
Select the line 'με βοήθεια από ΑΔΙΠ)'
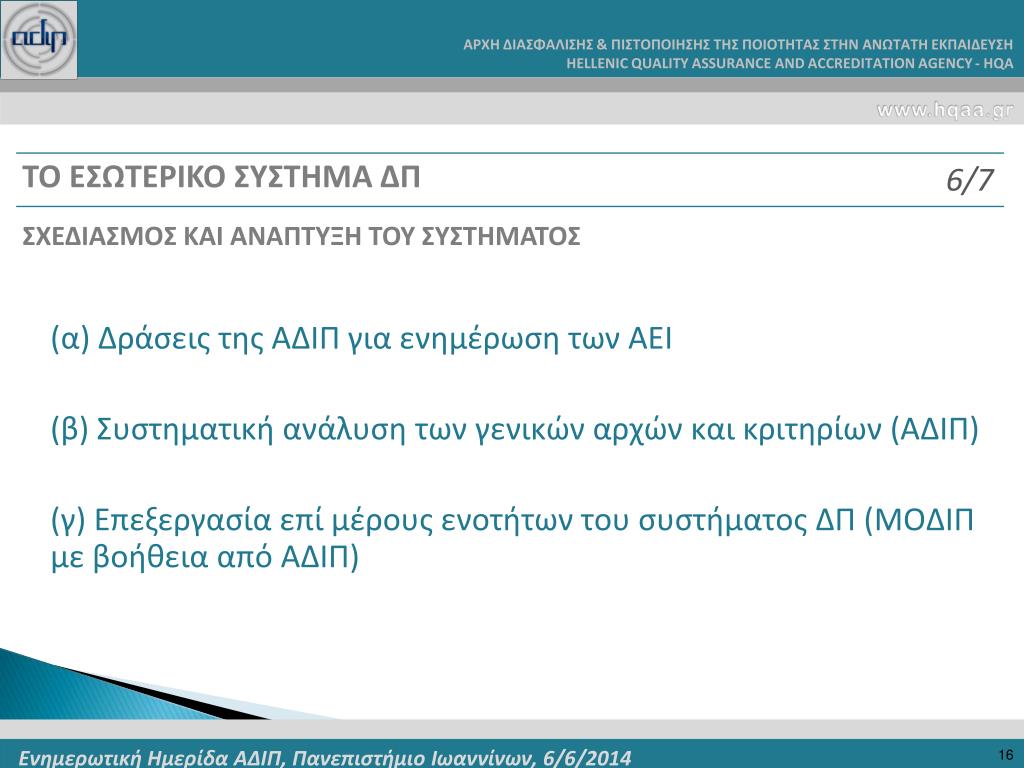pyautogui.click(x=205, y=557)
